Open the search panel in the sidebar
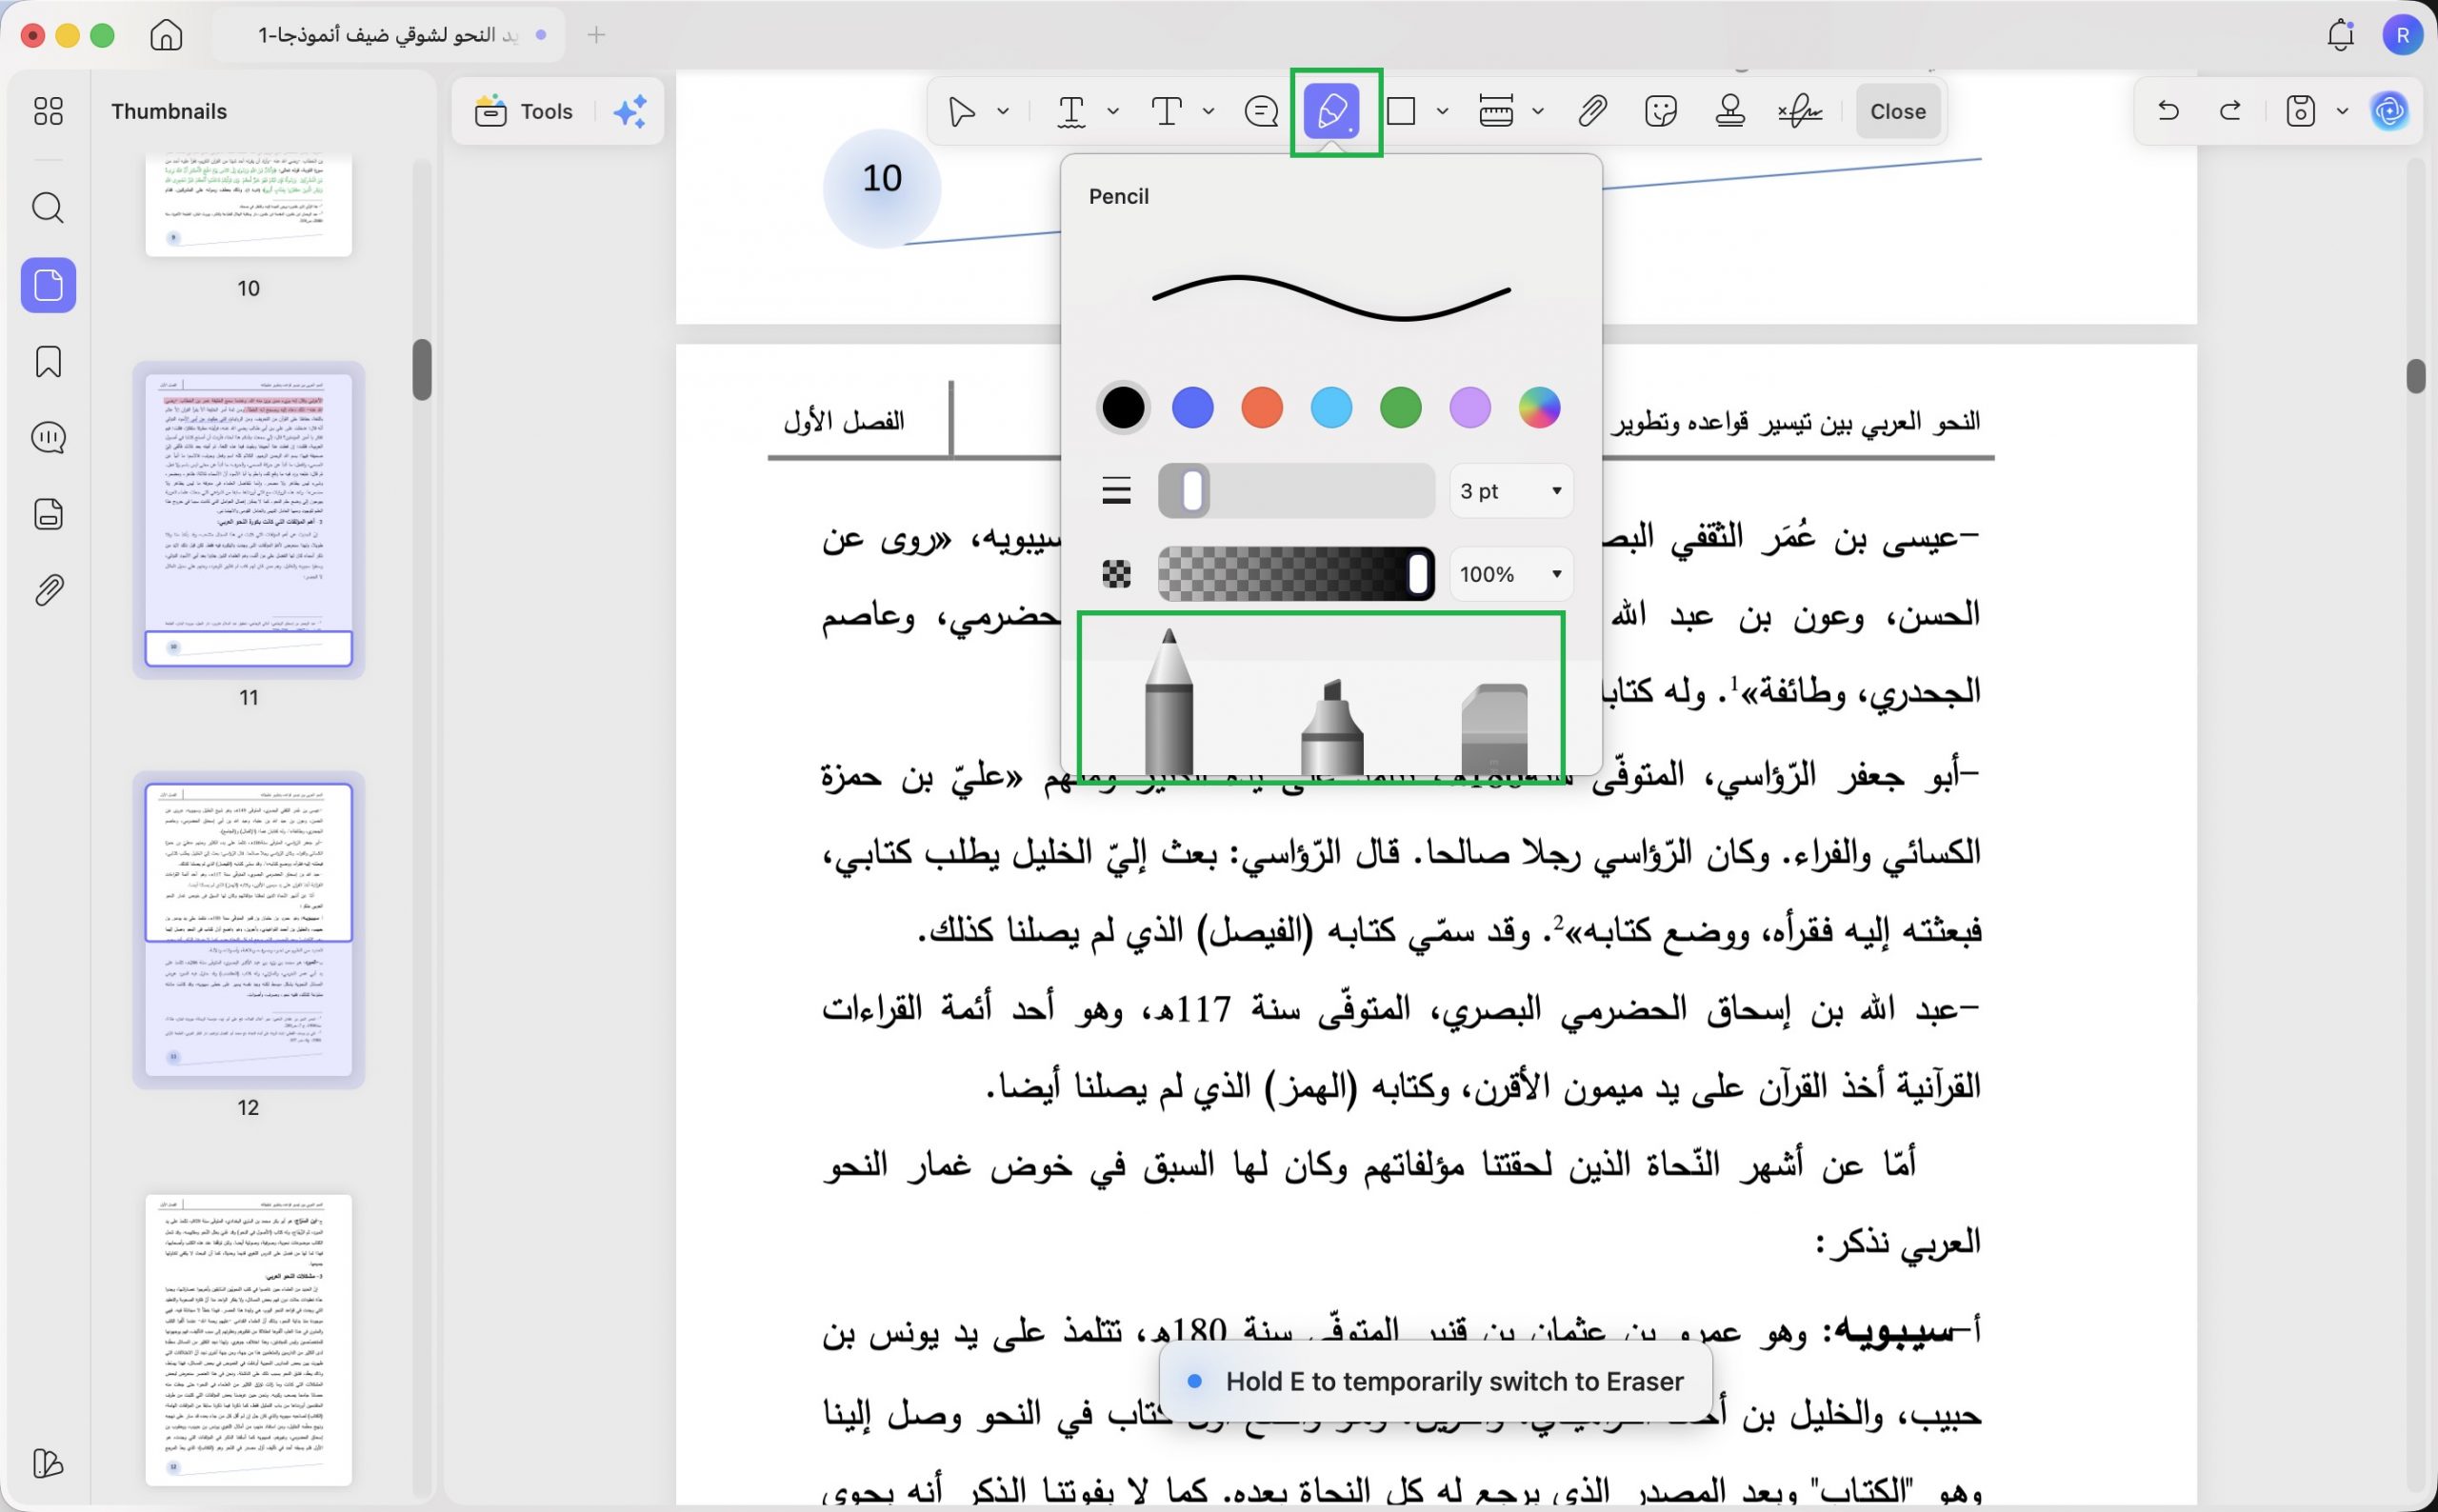The image size is (2438, 1512). coord(48,208)
